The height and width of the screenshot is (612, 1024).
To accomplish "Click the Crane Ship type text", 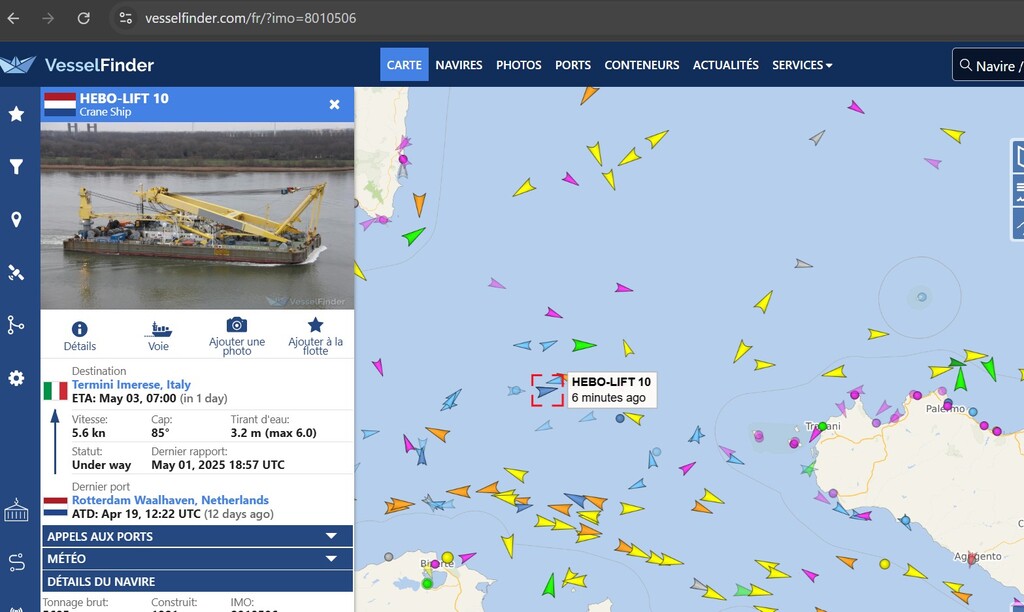I will point(105,112).
